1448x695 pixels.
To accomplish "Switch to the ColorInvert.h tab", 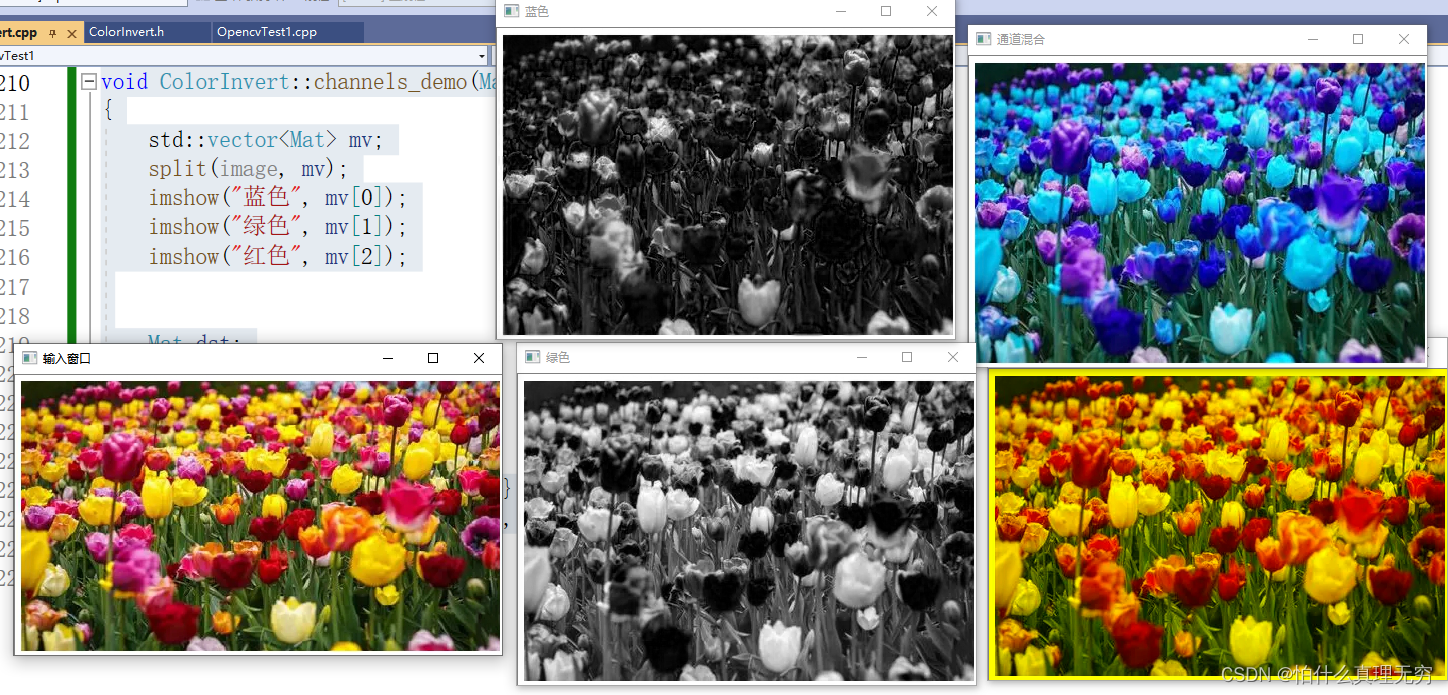I will [x=126, y=32].
